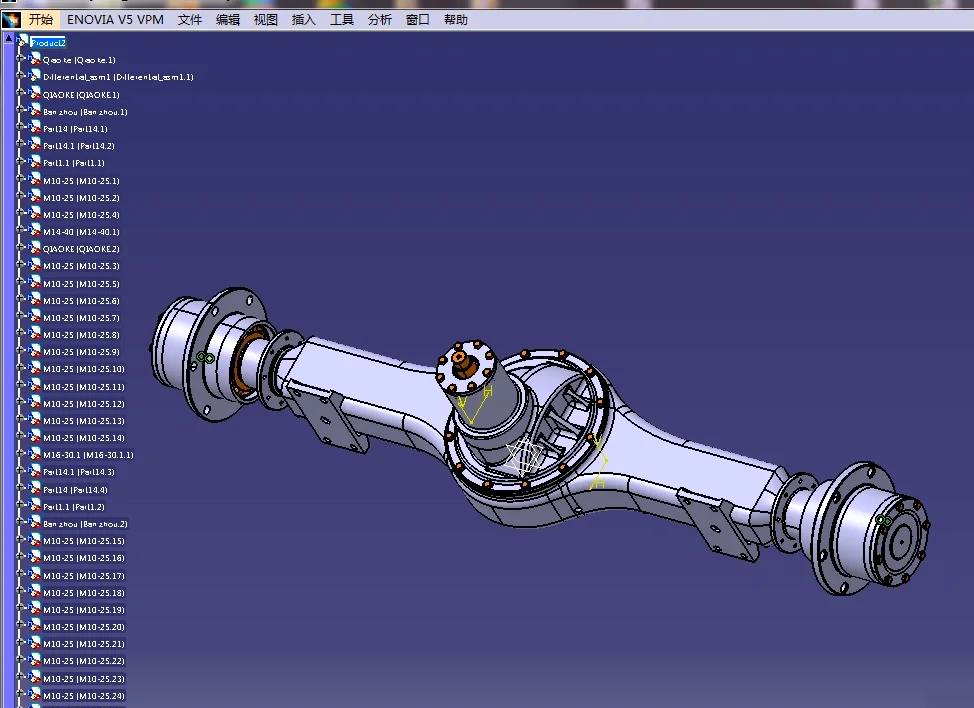The height and width of the screenshot is (708, 974).
Task: Expand the M10-25 (M10-25.8) tree node
Action: 20,333
